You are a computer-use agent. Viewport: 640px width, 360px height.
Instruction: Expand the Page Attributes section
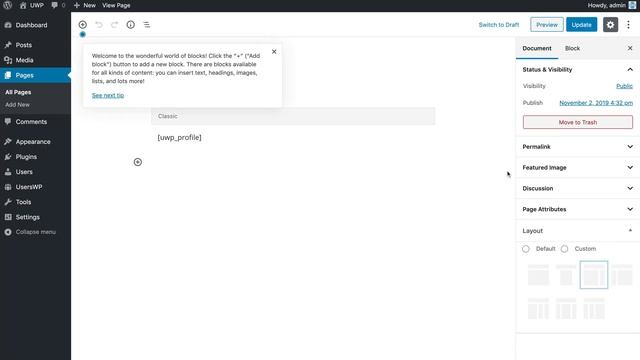578,209
